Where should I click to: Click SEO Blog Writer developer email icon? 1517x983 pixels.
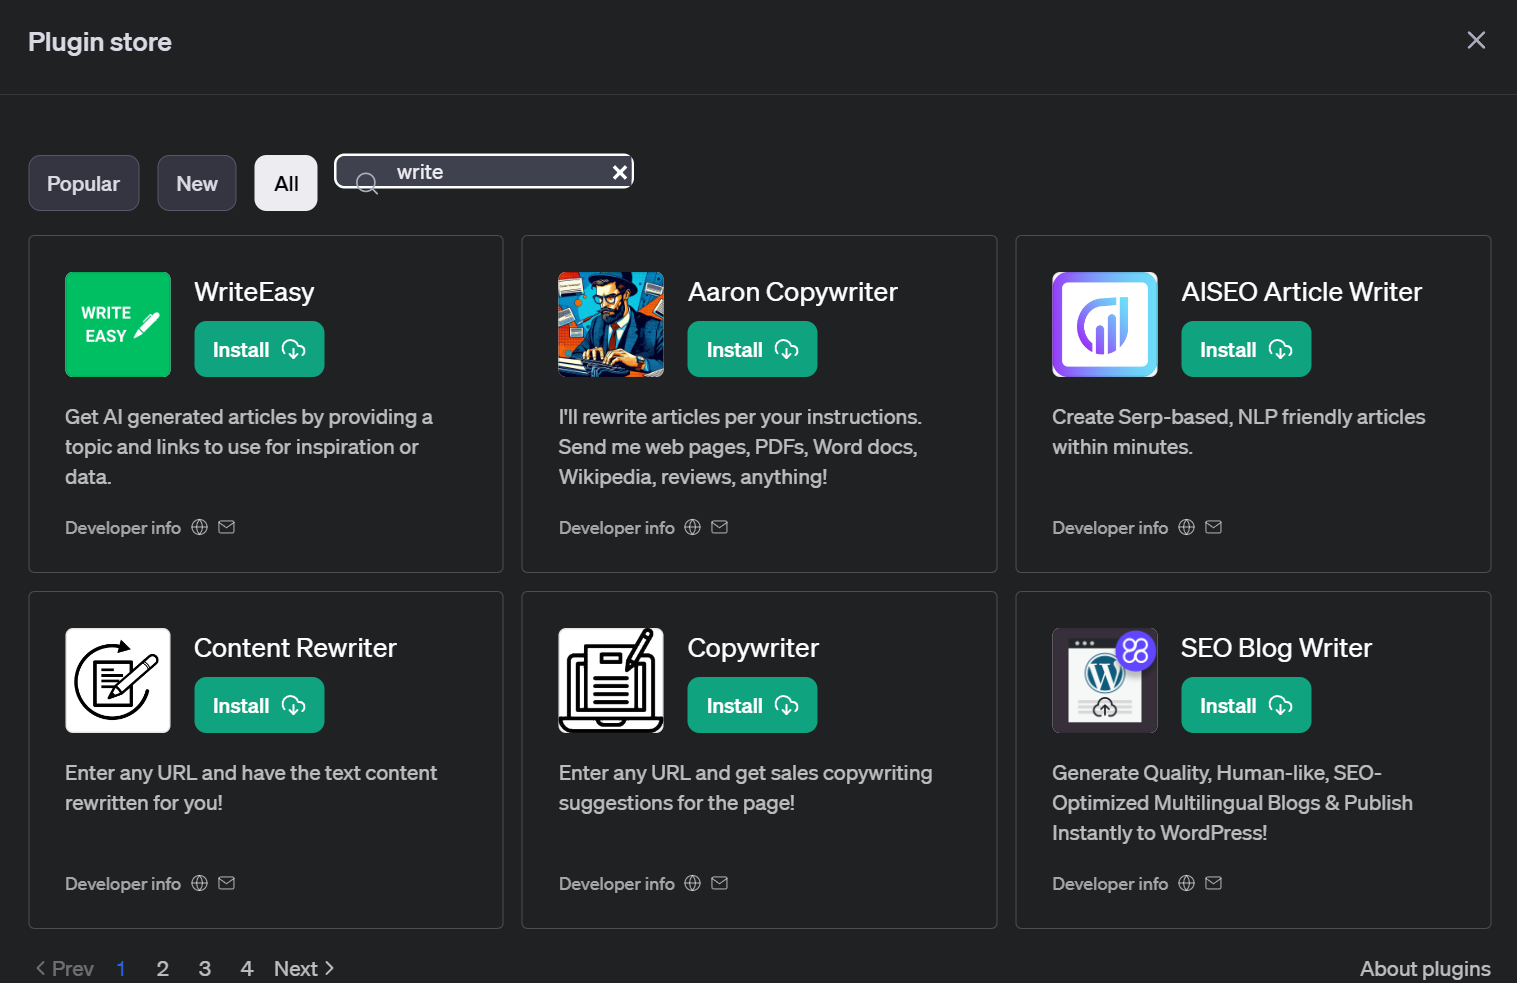coord(1213,883)
